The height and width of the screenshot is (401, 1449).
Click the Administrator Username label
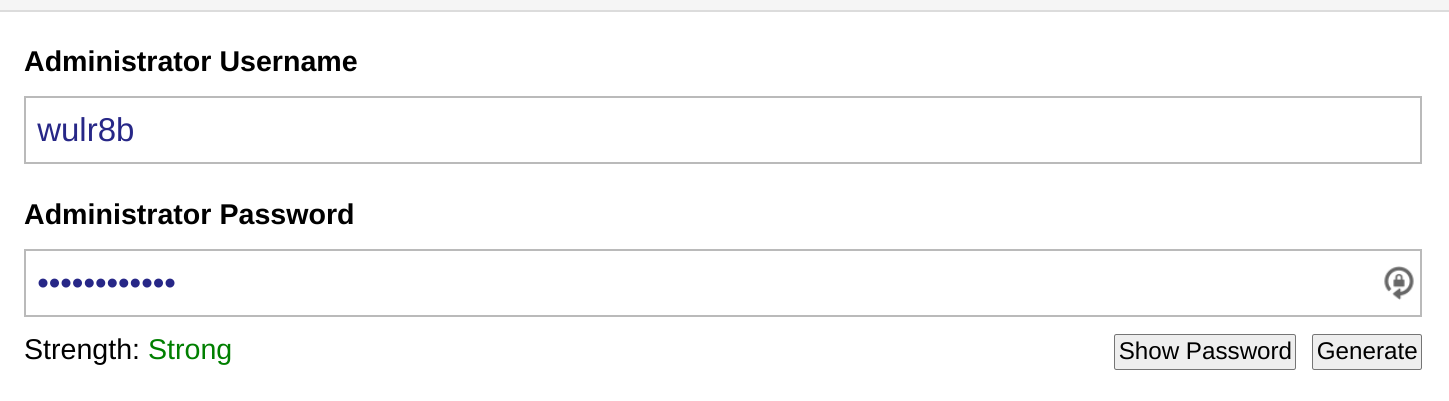[190, 62]
